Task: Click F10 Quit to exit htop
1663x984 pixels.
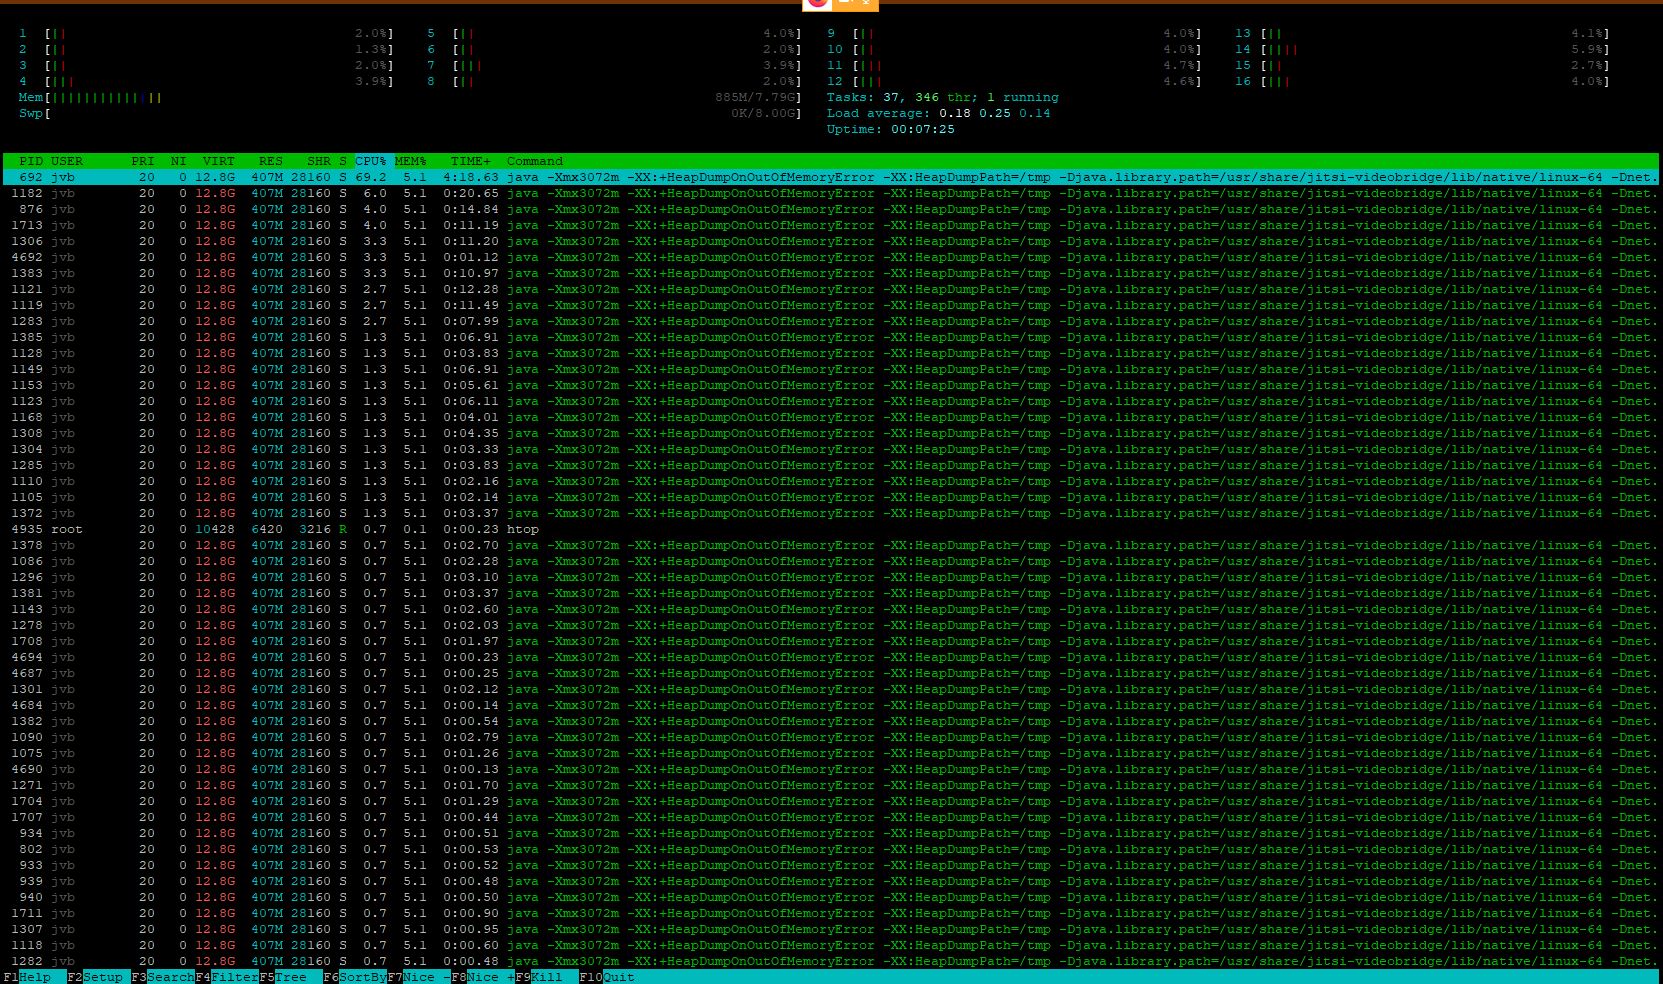Action: (x=607, y=977)
